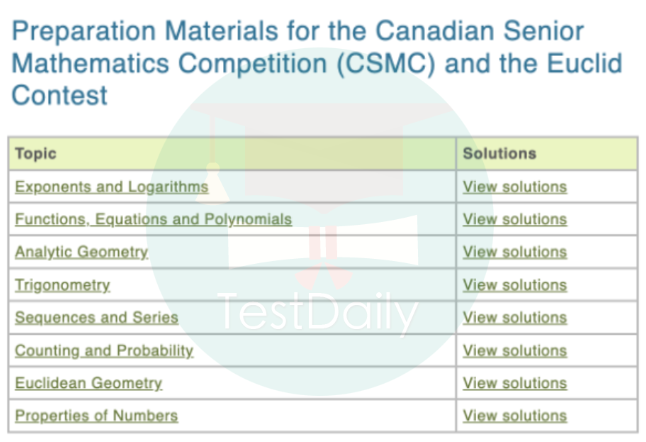The image size is (646, 442).
Task: View solutions for Properties of Numbers
Action: tap(514, 416)
